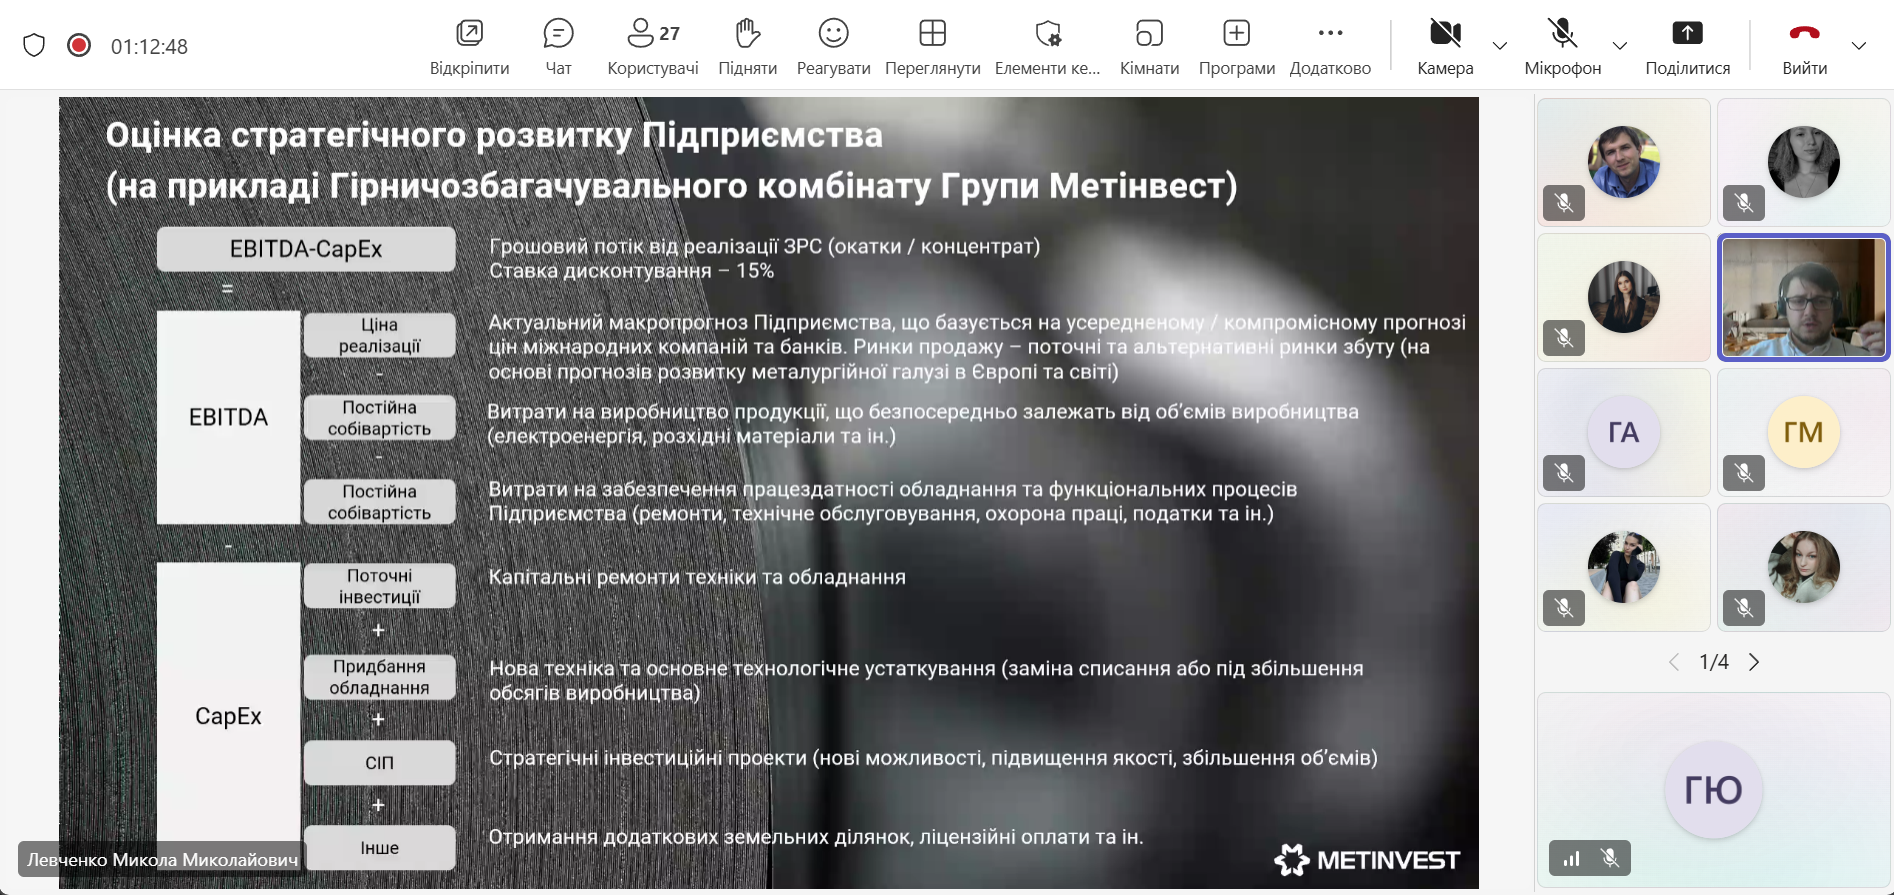Open Елементи керування controls menu
The width and height of the screenshot is (1894, 895).
coord(1047,46)
